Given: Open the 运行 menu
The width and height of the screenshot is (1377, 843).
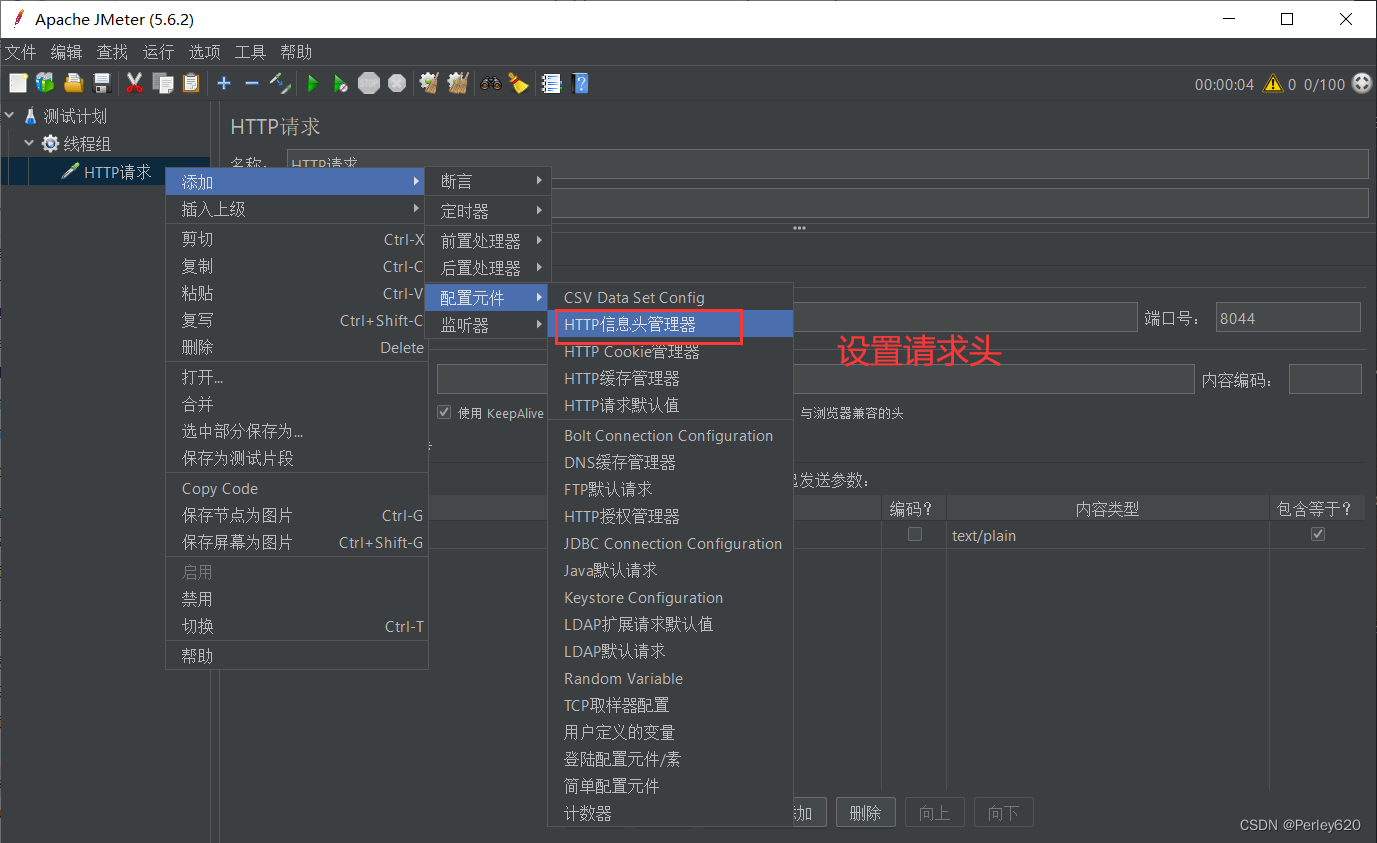Looking at the screenshot, I should (158, 52).
